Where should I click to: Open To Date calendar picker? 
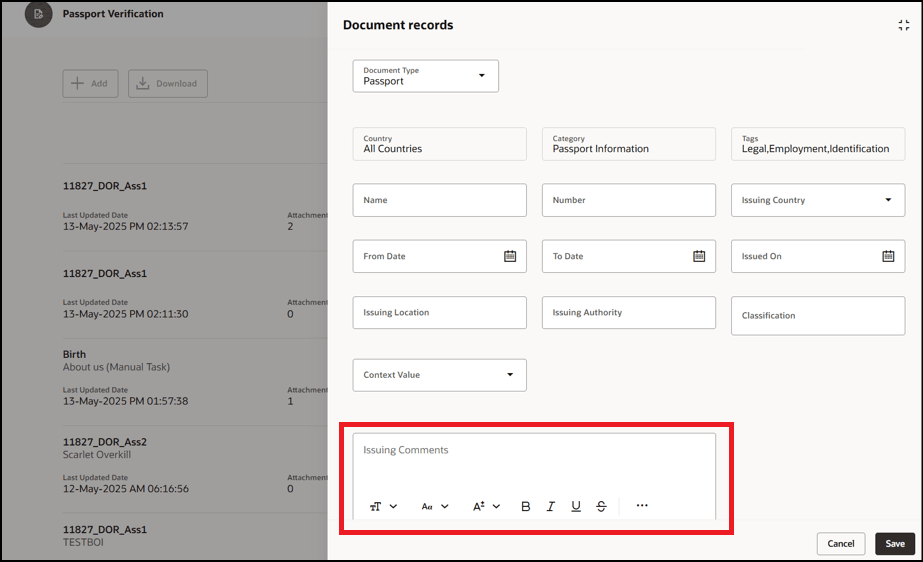[x=699, y=256]
